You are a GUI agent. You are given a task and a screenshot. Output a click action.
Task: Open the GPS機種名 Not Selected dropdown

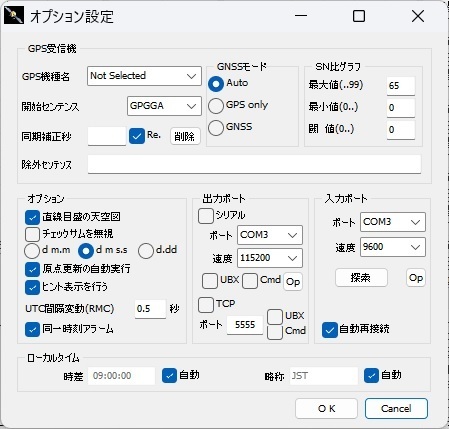point(144,76)
